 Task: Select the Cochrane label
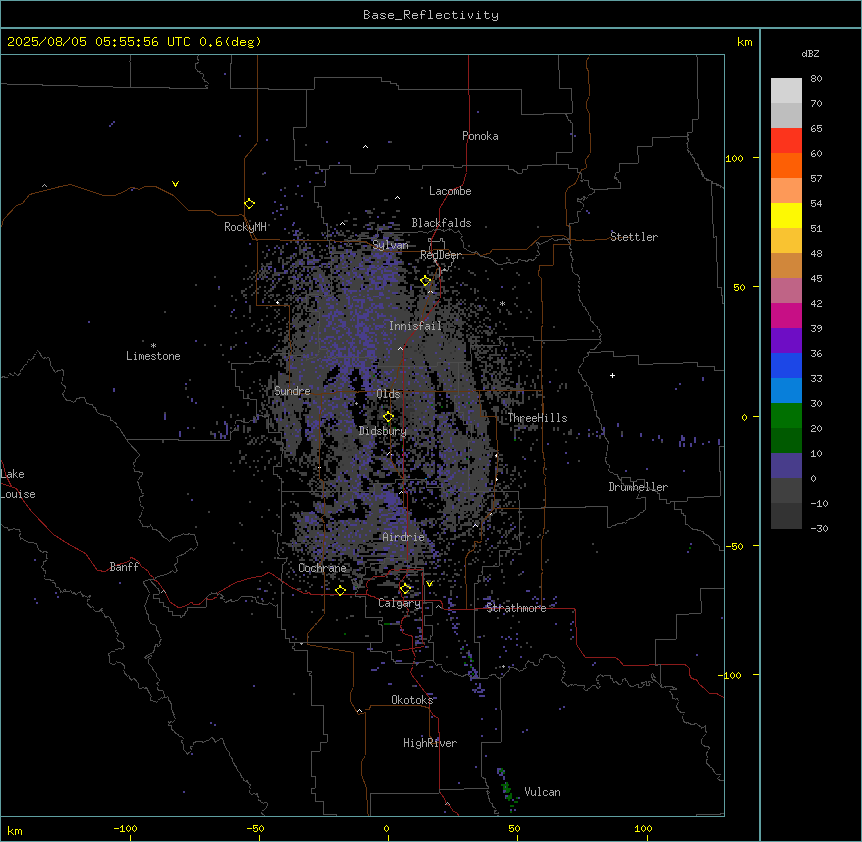(x=322, y=568)
